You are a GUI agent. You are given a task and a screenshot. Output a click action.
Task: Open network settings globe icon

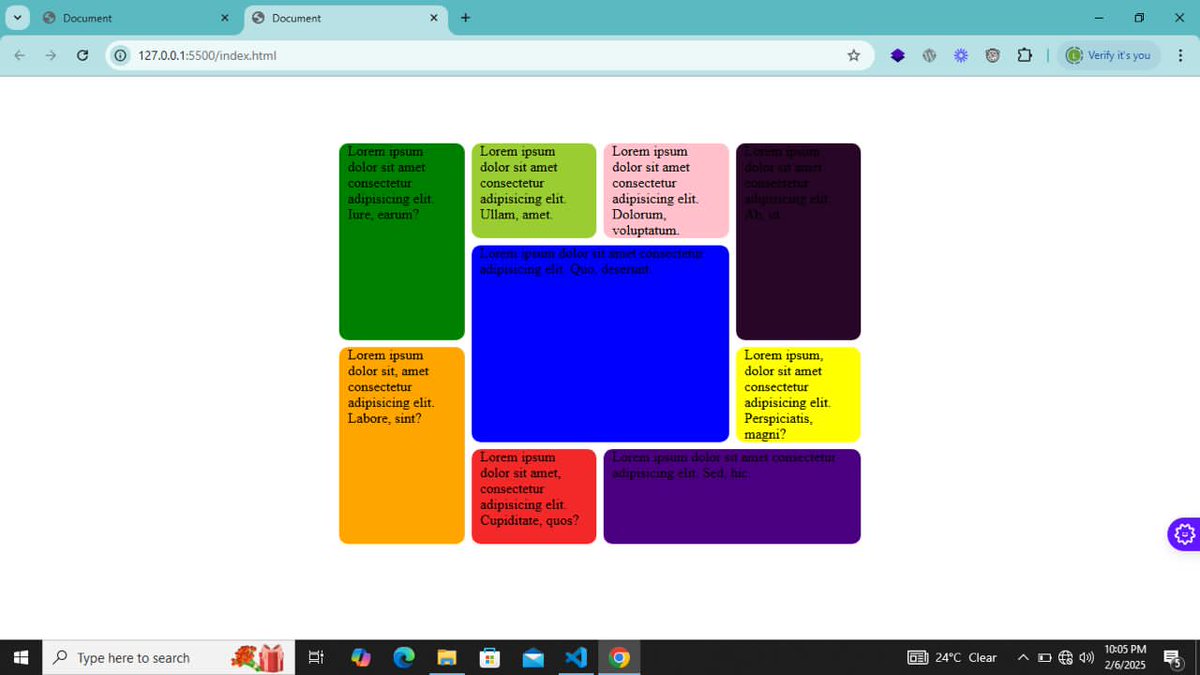(x=1065, y=657)
